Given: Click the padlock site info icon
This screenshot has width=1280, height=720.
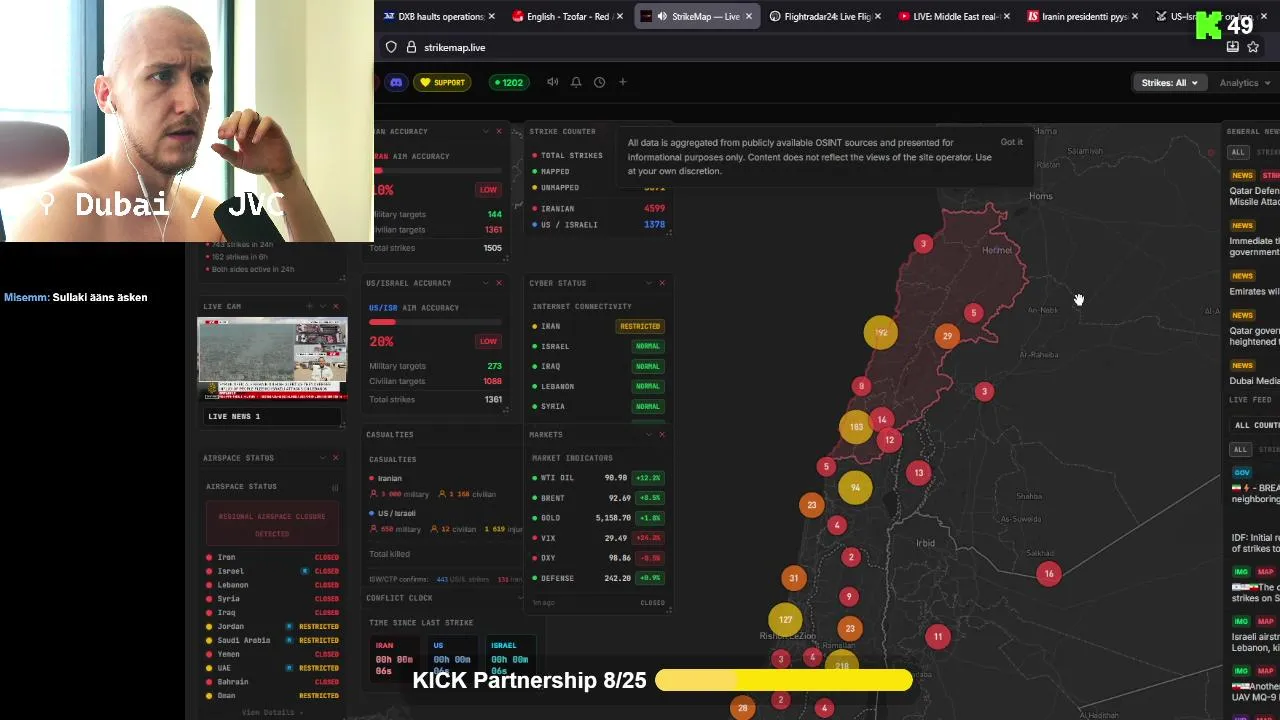Looking at the screenshot, I should click(x=410, y=47).
